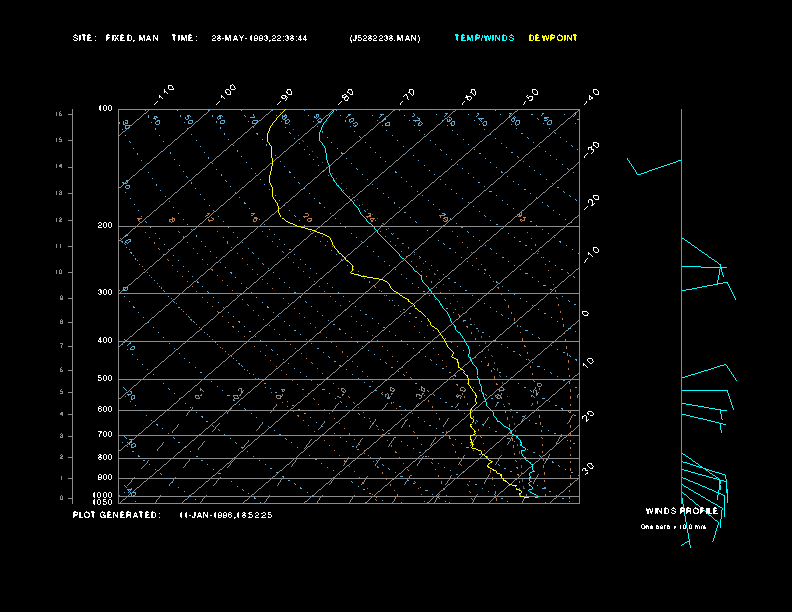Click the cyan TEMP/WINDS legend label
The height and width of the screenshot is (612, 792).
coord(484,38)
